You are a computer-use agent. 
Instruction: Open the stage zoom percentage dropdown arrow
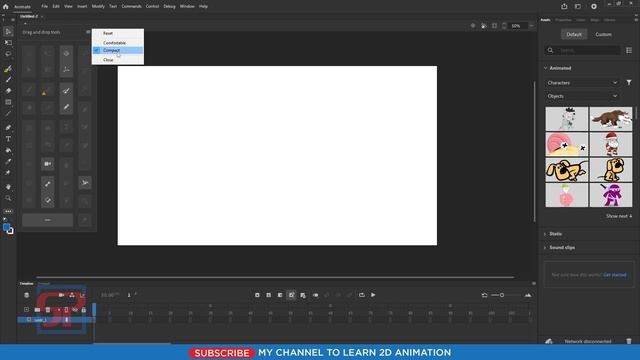[x=531, y=26]
